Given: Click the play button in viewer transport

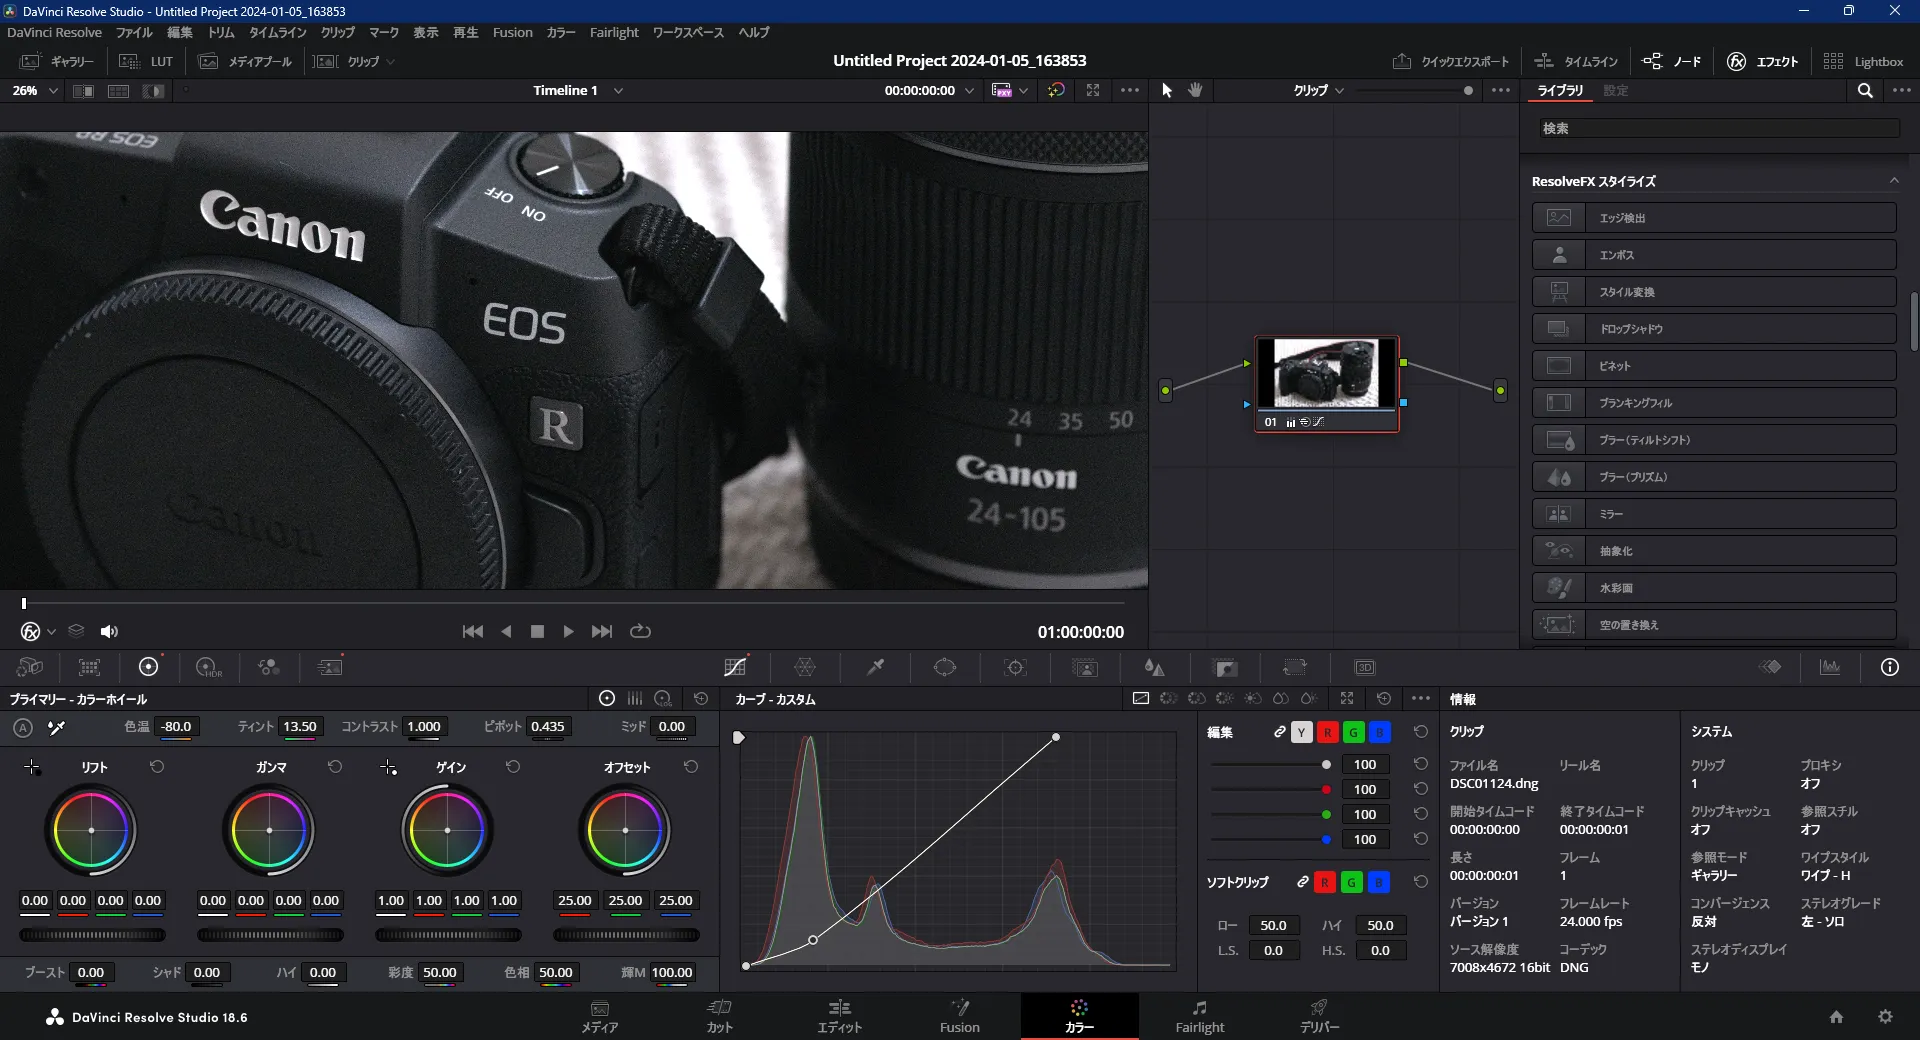Looking at the screenshot, I should tap(568, 631).
